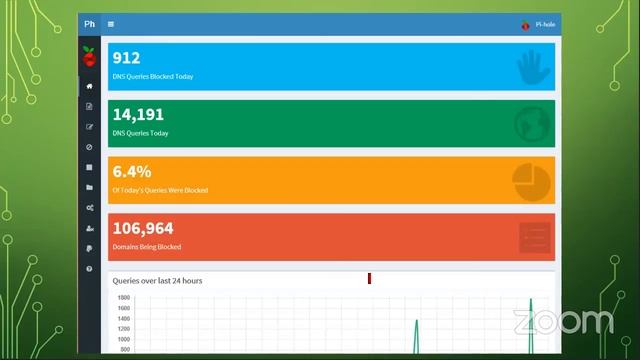Click the 'DNS Queries Blocked Today' label
Viewport: 640px width, 360px height.
point(153,76)
